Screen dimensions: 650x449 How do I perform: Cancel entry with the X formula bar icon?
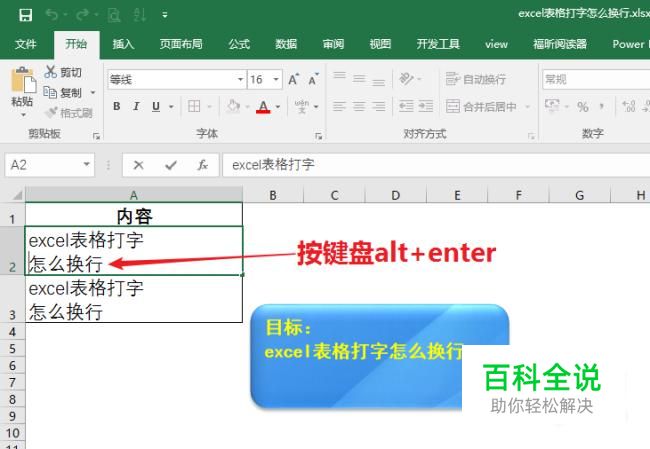pos(138,165)
